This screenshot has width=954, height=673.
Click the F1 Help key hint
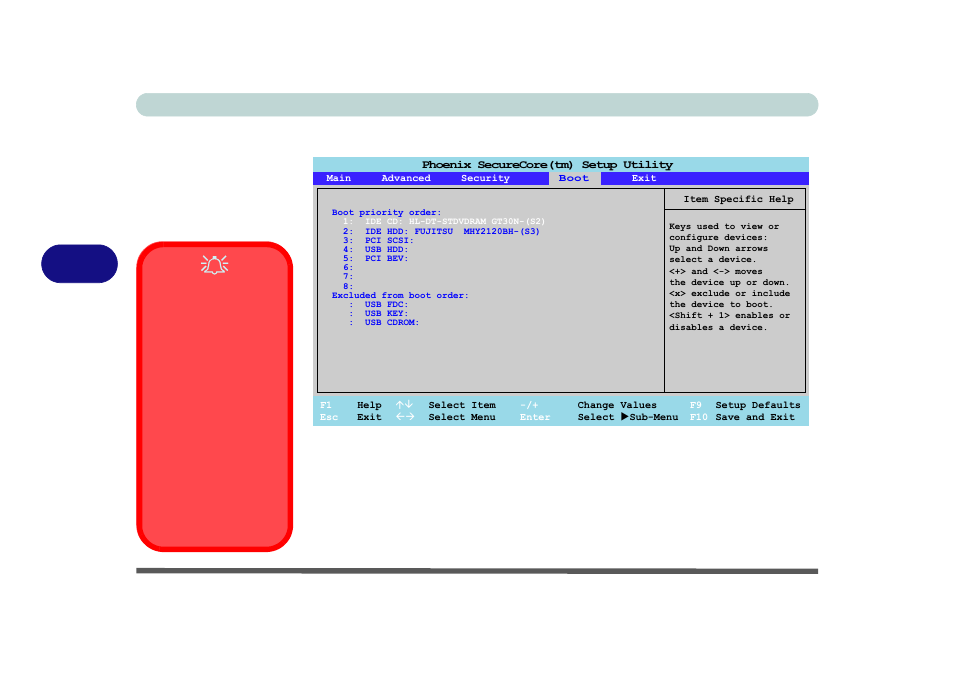click(x=350, y=405)
